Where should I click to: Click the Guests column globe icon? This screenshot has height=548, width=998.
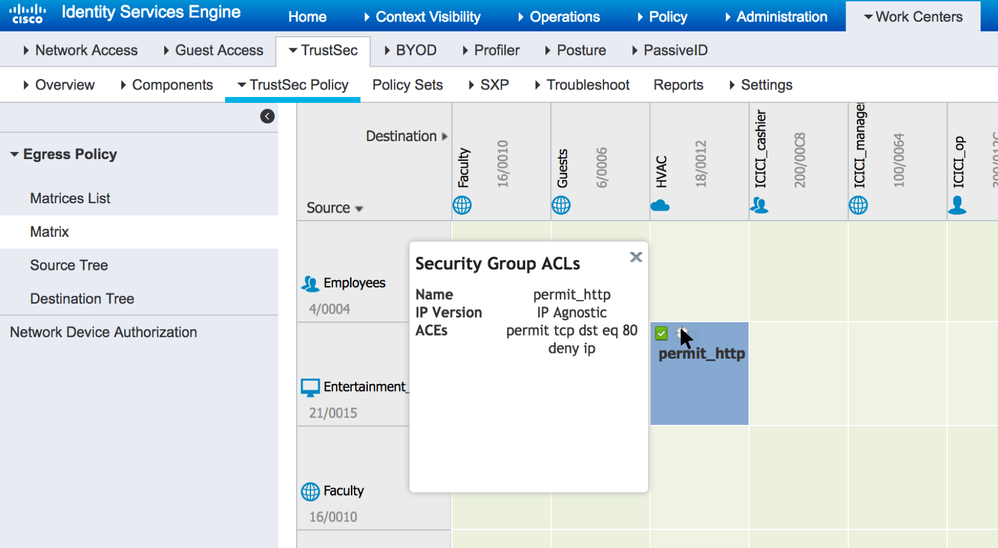tap(561, 206)
